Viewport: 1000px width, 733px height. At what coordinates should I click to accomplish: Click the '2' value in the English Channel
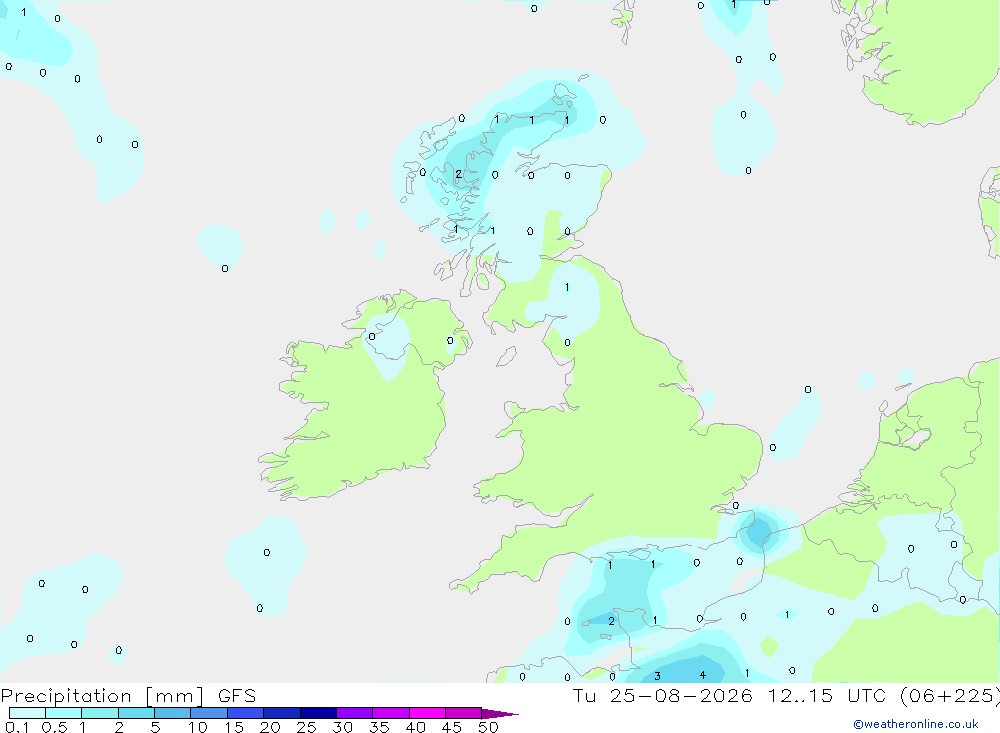pyautogui.click(x=612, y=621)
